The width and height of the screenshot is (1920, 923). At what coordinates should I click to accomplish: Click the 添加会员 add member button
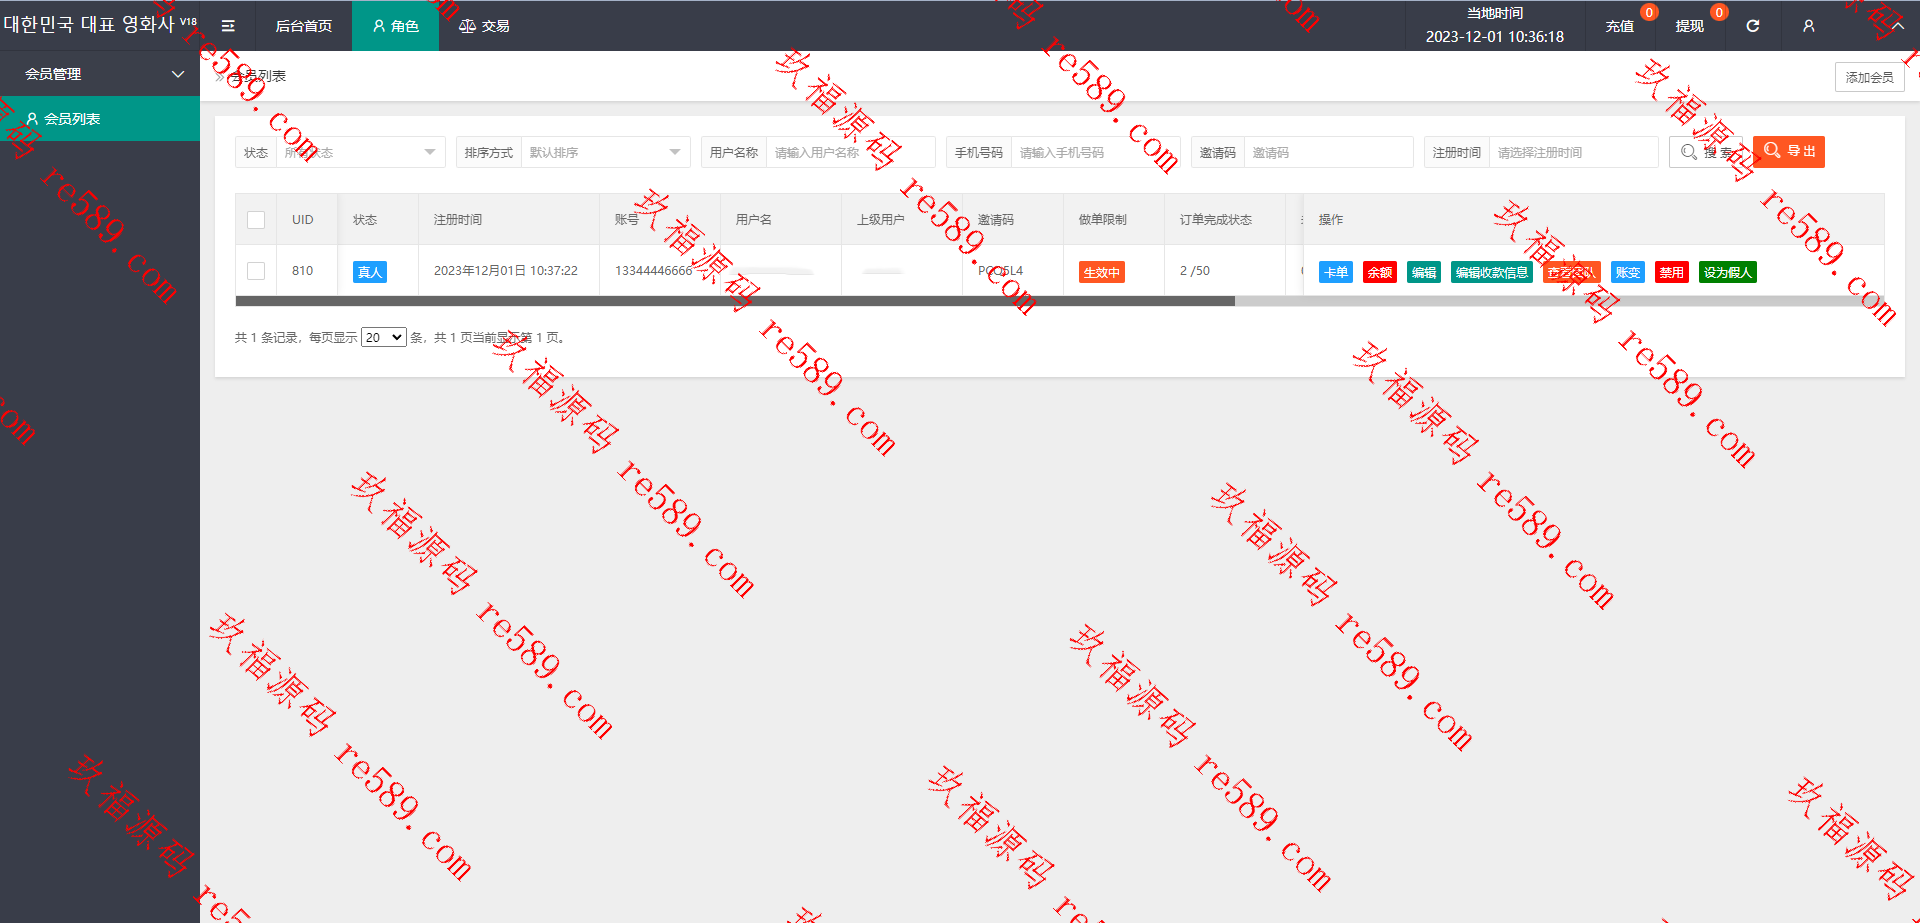pos(1869,77)
